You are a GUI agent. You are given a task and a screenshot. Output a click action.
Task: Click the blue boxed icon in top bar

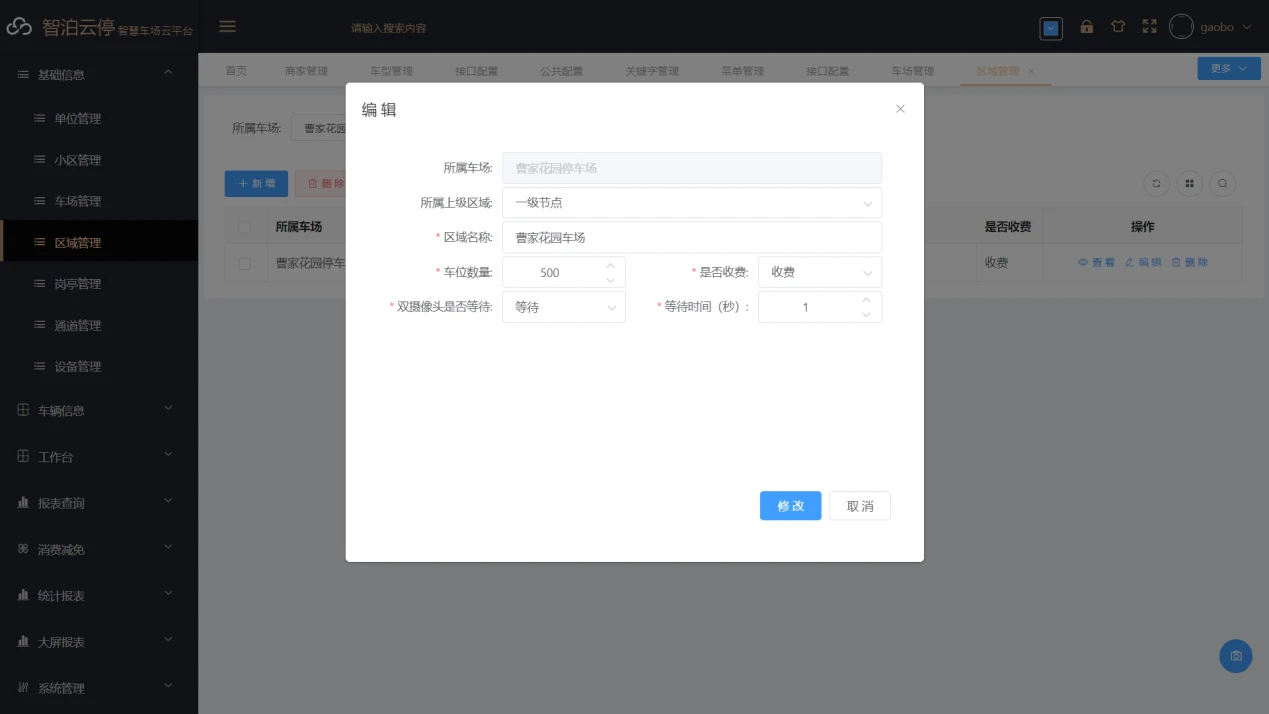pos(1051,28)
